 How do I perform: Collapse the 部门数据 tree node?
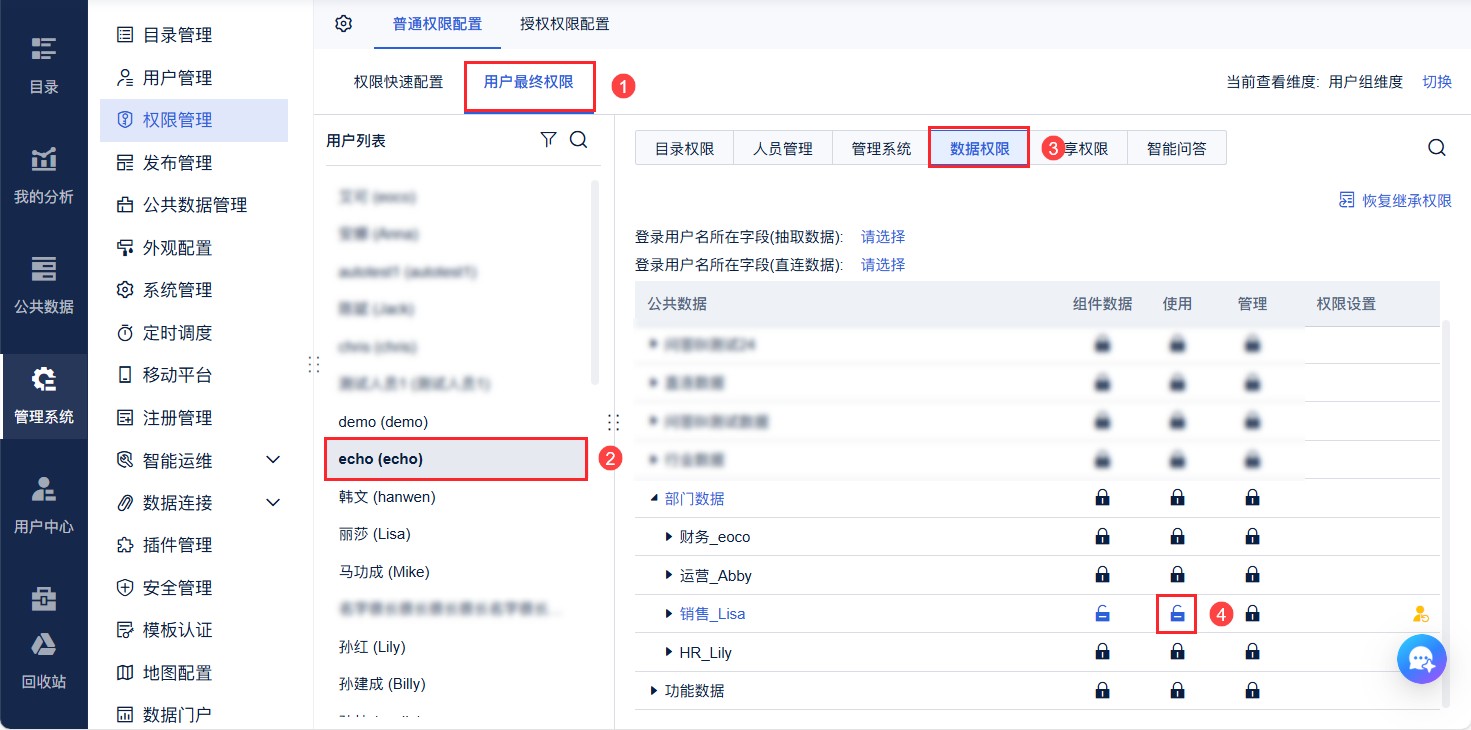[x=654, y=498]
